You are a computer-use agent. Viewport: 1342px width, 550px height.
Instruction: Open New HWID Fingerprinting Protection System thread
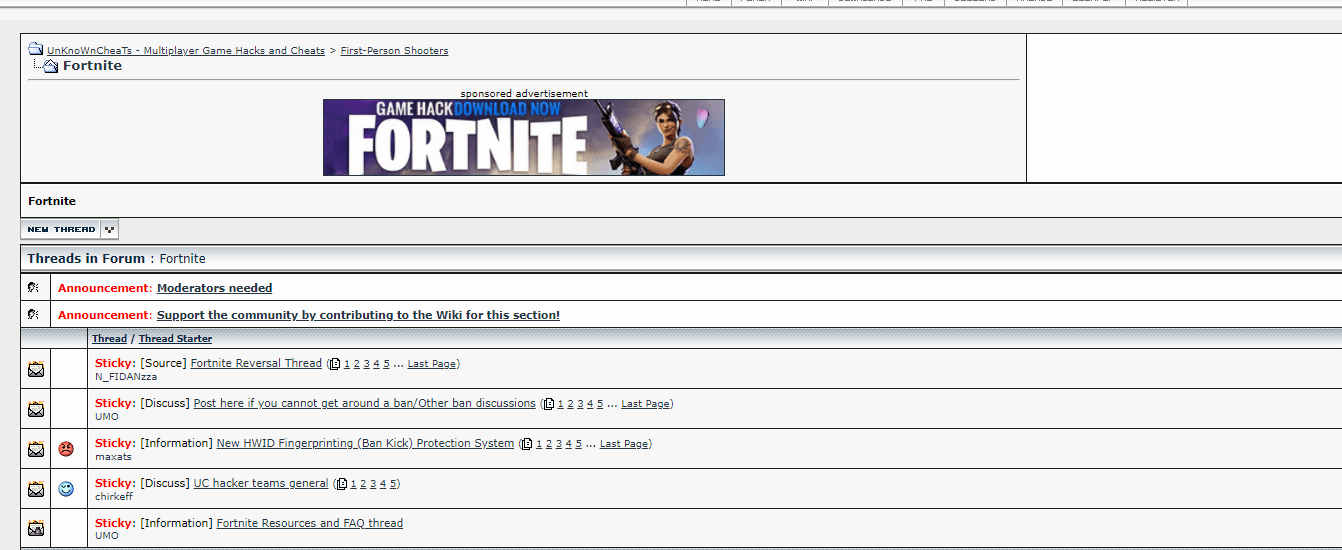(x=365, y=443)
